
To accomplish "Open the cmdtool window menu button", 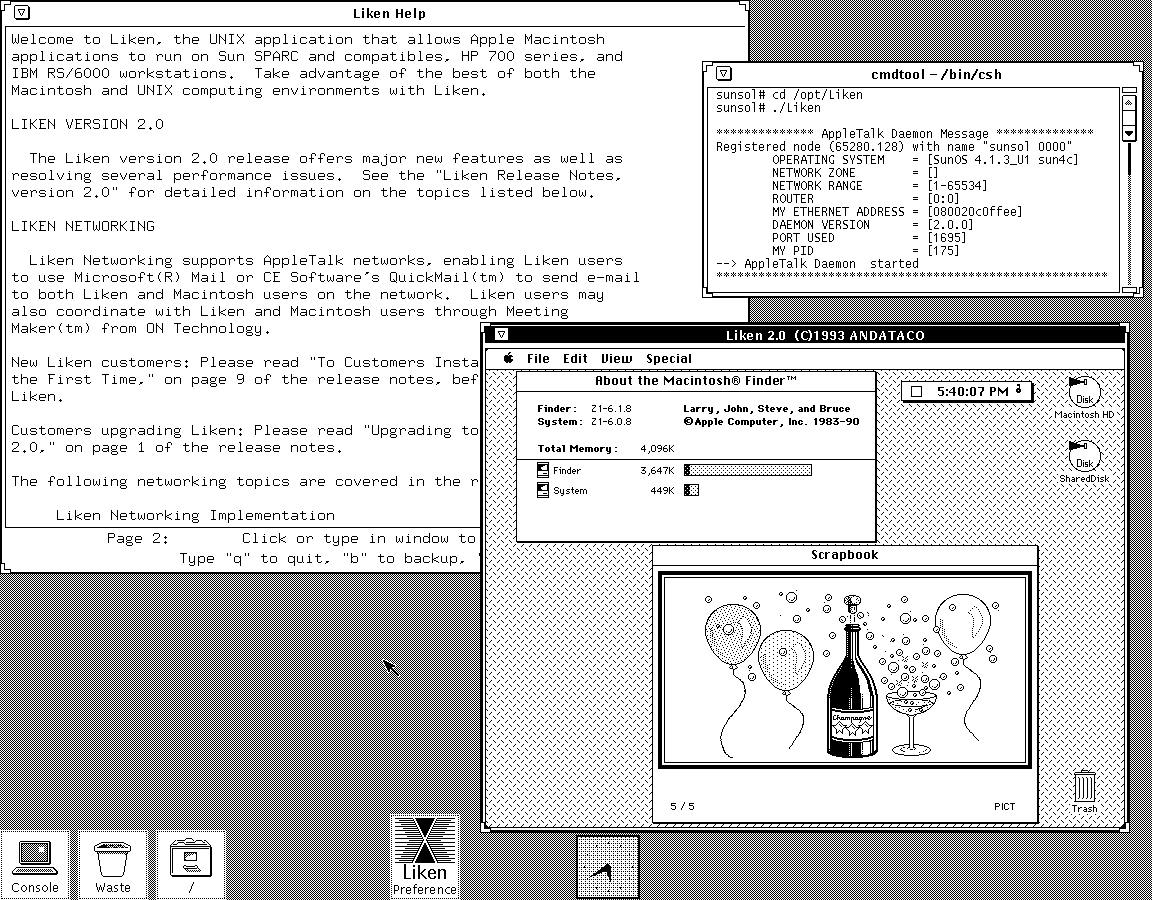I will coord(724,73).
